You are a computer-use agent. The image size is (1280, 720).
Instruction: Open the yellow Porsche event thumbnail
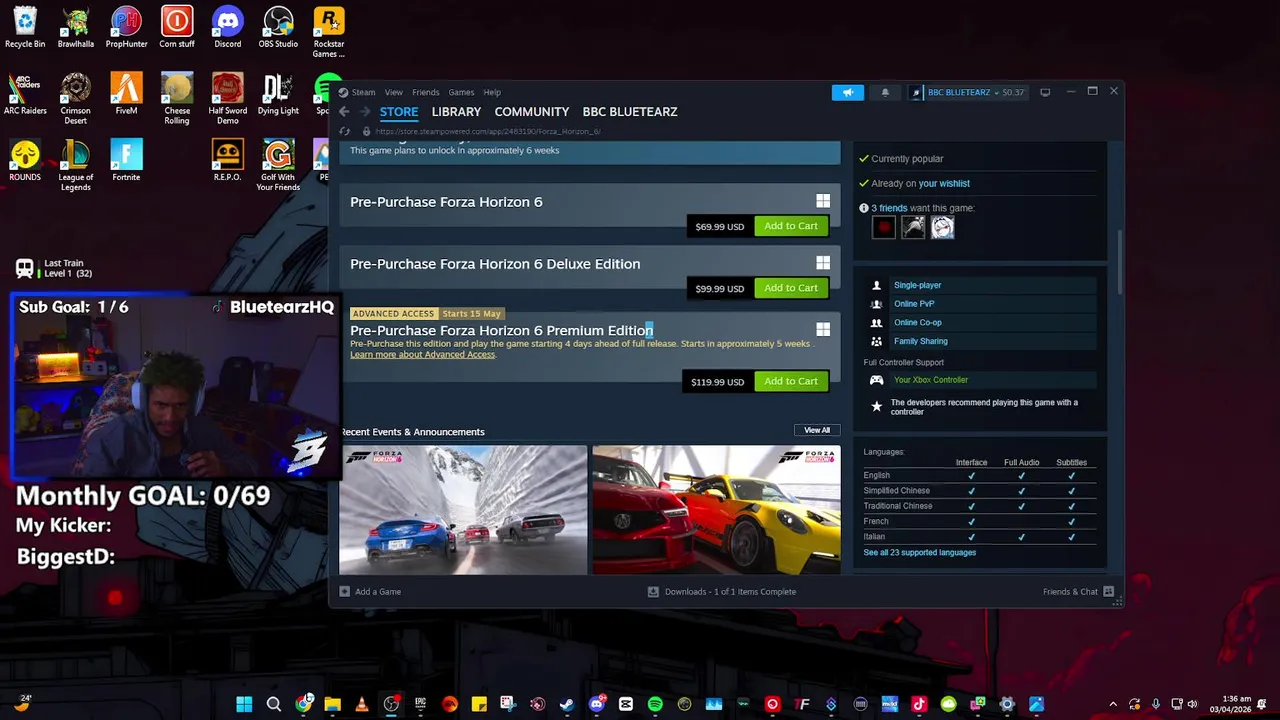(x=716, y=510)
